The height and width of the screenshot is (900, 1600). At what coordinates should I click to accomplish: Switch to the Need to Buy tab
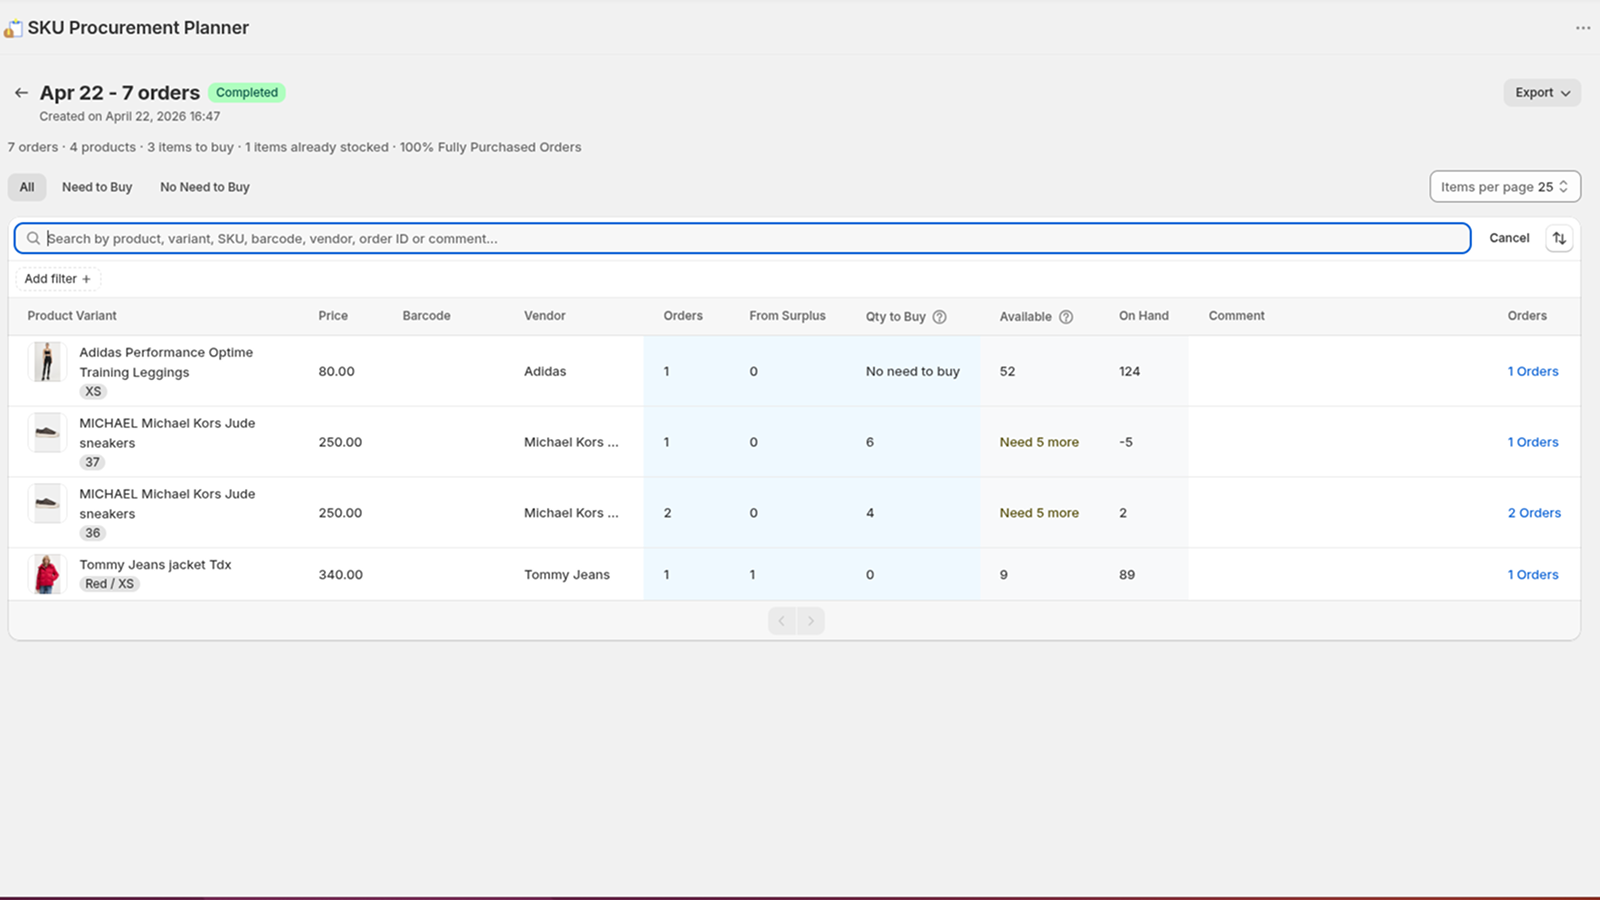point(97,187)
